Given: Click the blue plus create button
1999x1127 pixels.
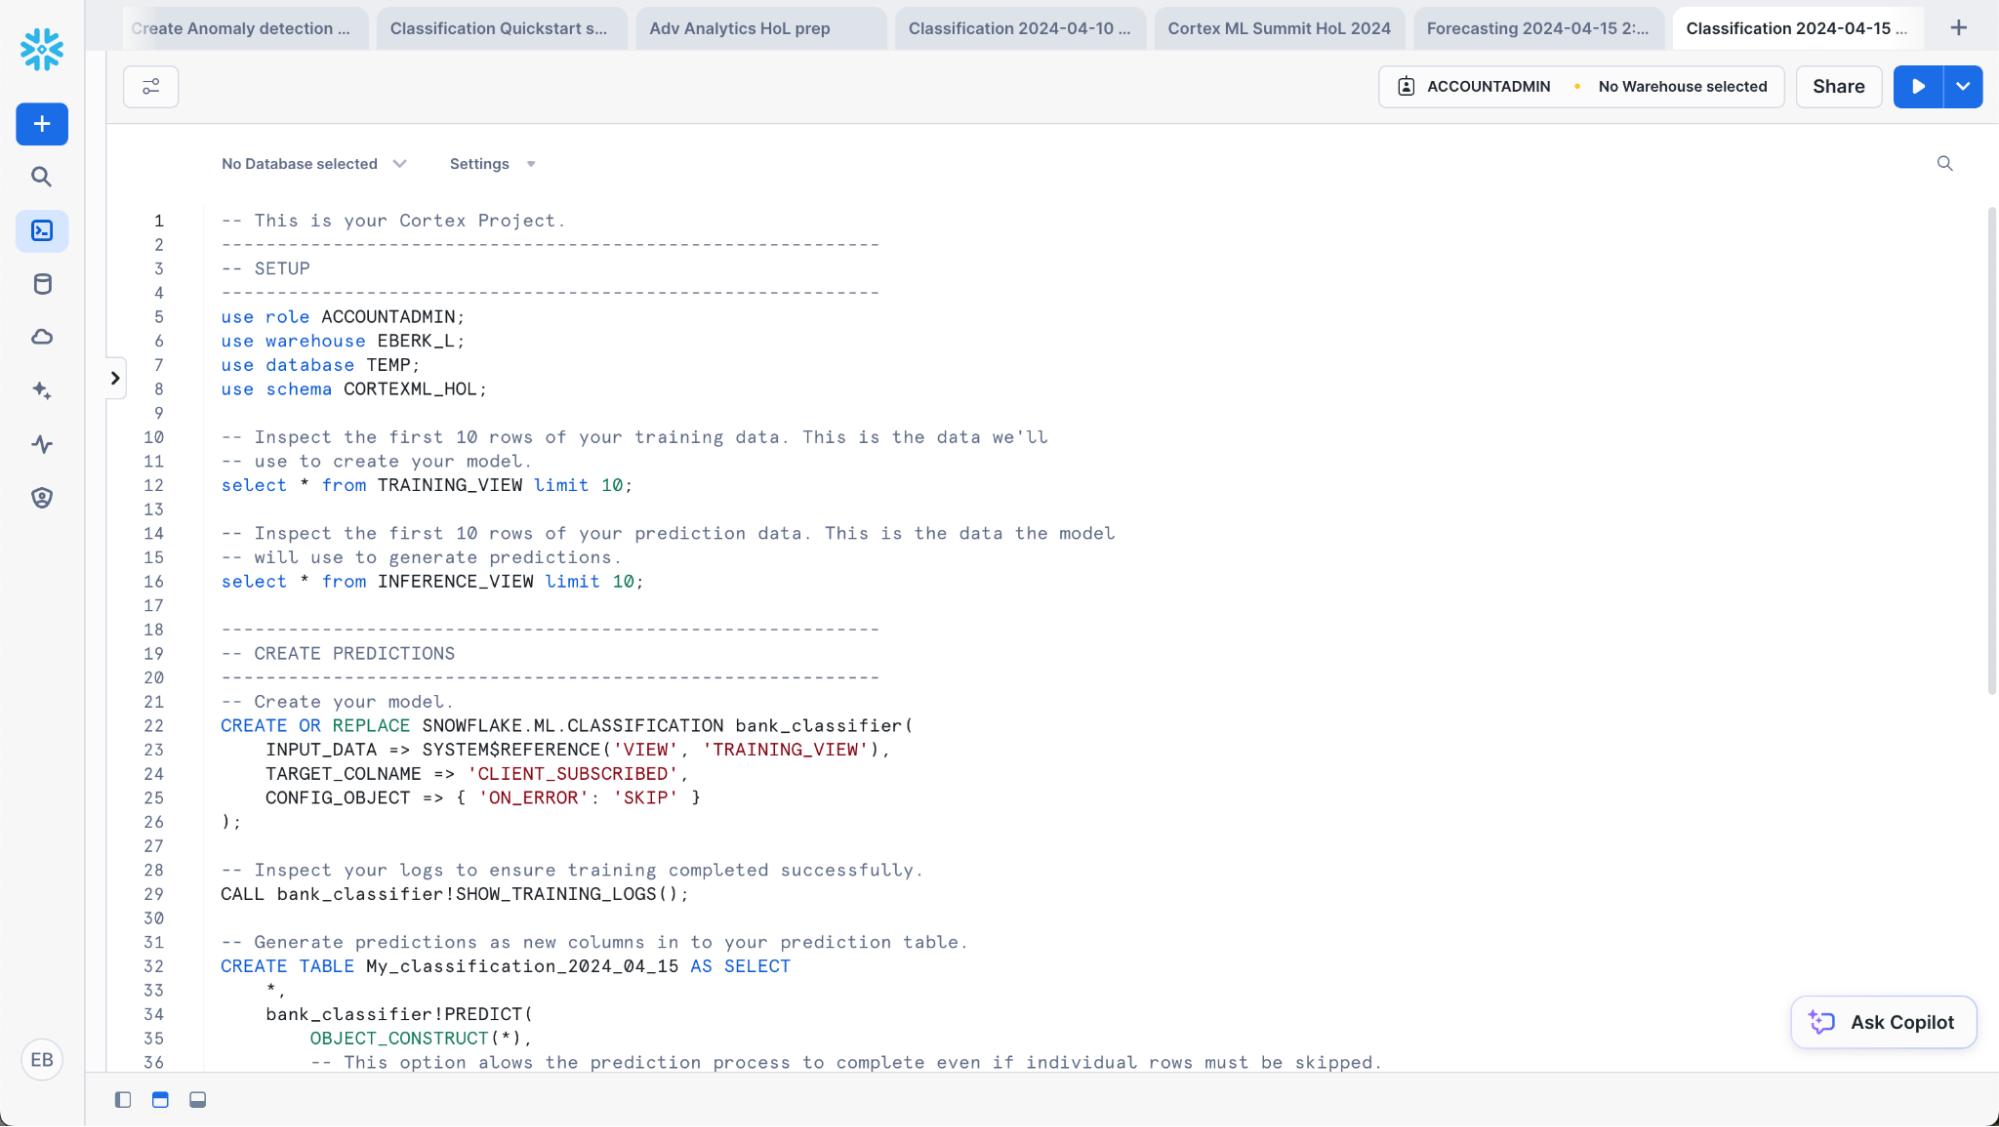Looking at the screenshot, I should point(42,124).
